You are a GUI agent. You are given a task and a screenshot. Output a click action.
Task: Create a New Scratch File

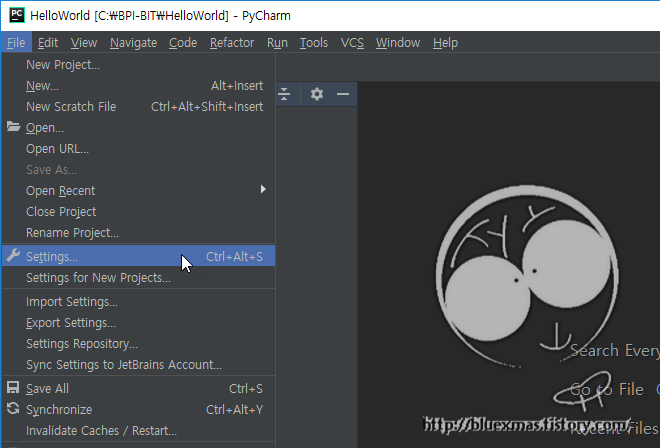tap(138, 107)
